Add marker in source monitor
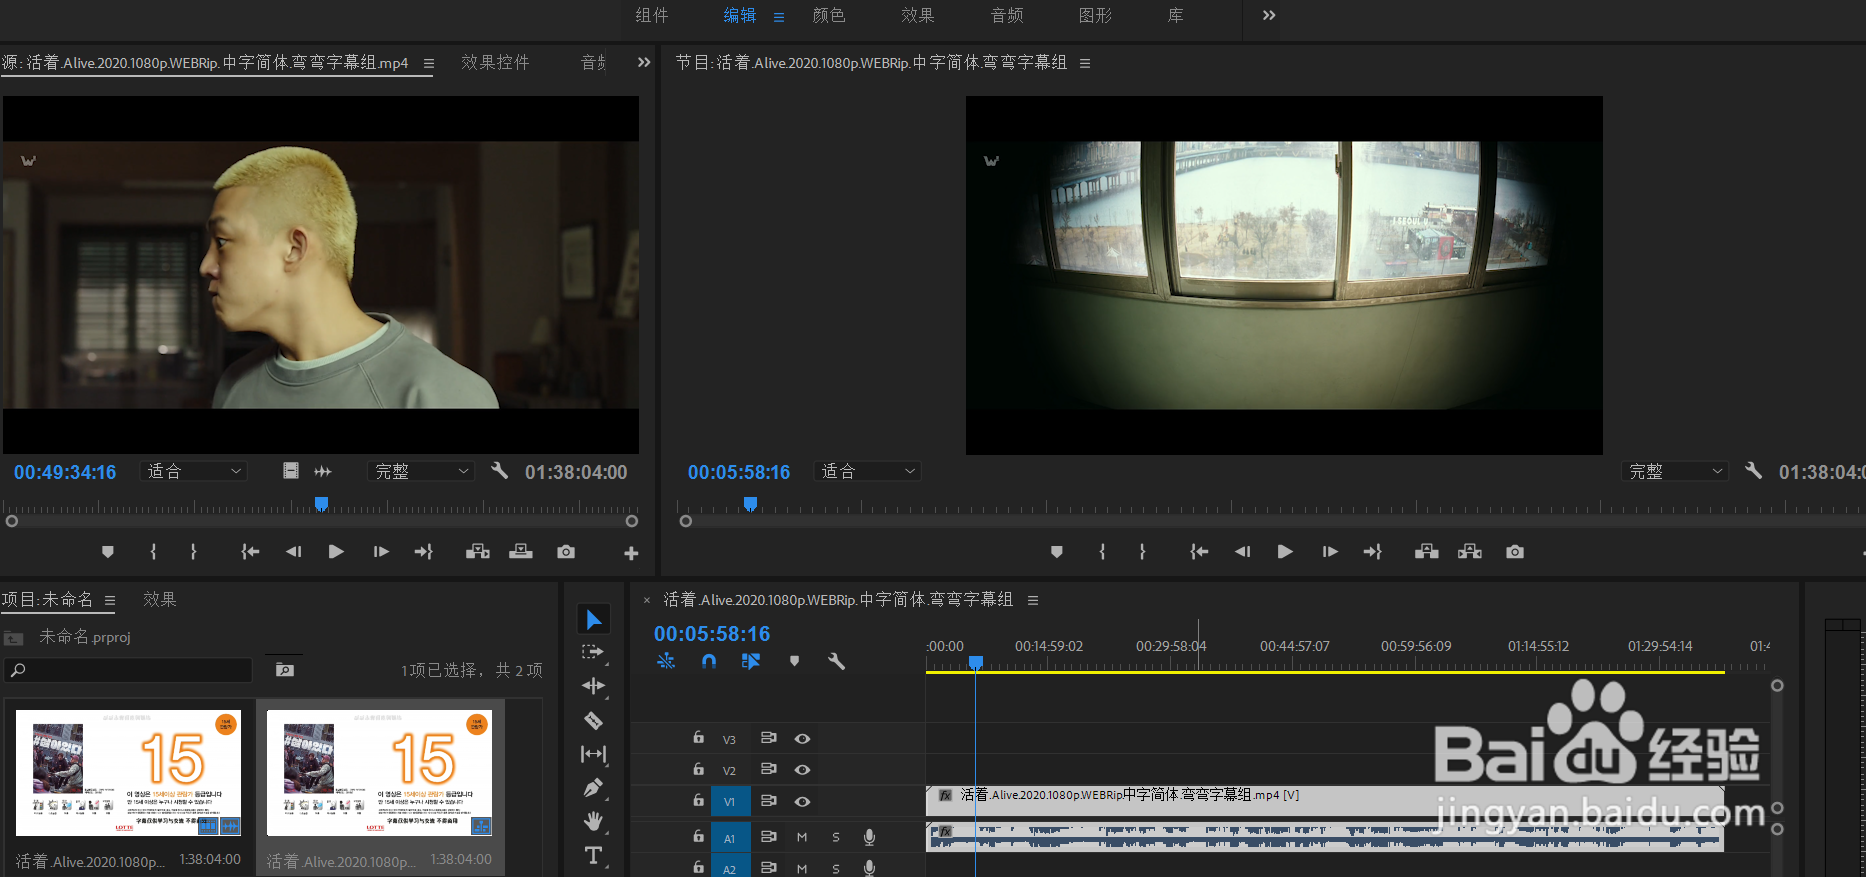The width and height of the screenshot is (1866, 877). click(x=108, y=552)
